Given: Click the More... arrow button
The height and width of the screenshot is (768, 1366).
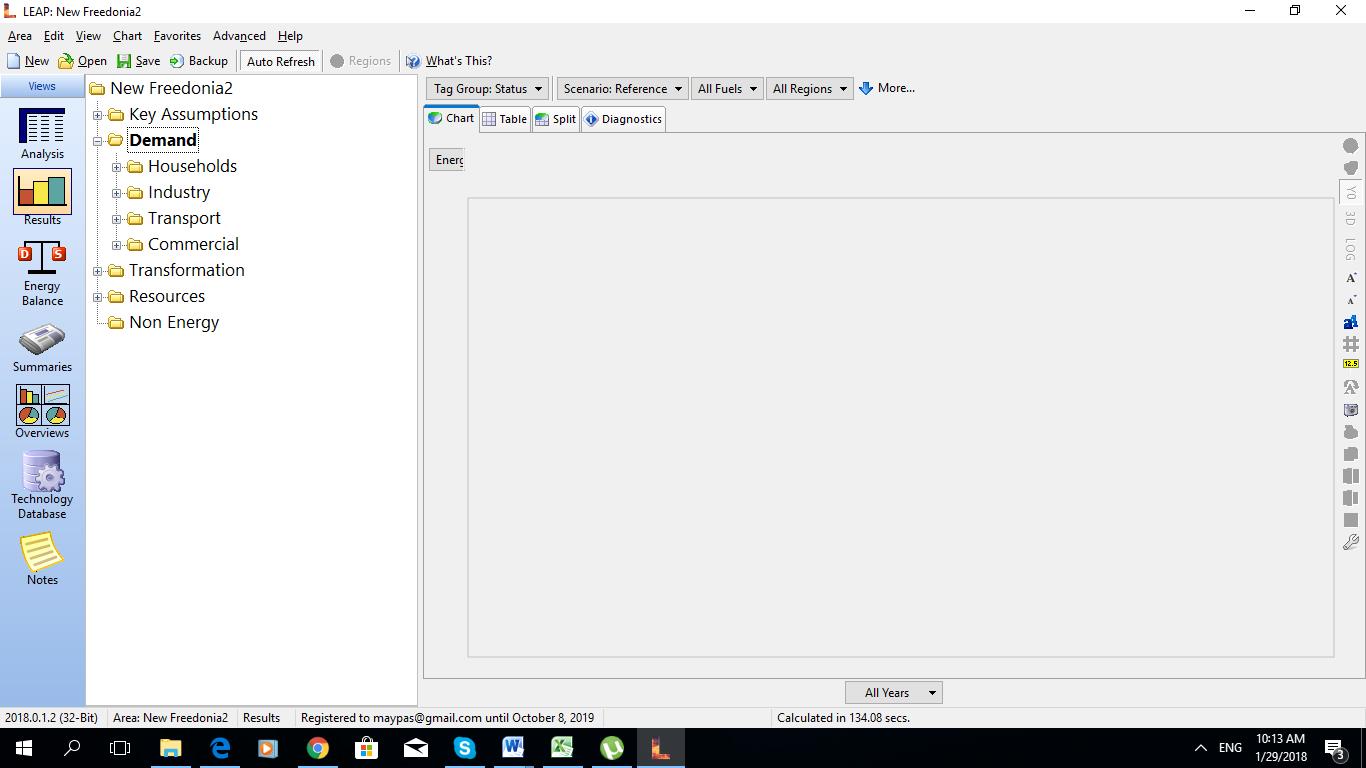Looking at the screenshot, I should pos(887,88).
